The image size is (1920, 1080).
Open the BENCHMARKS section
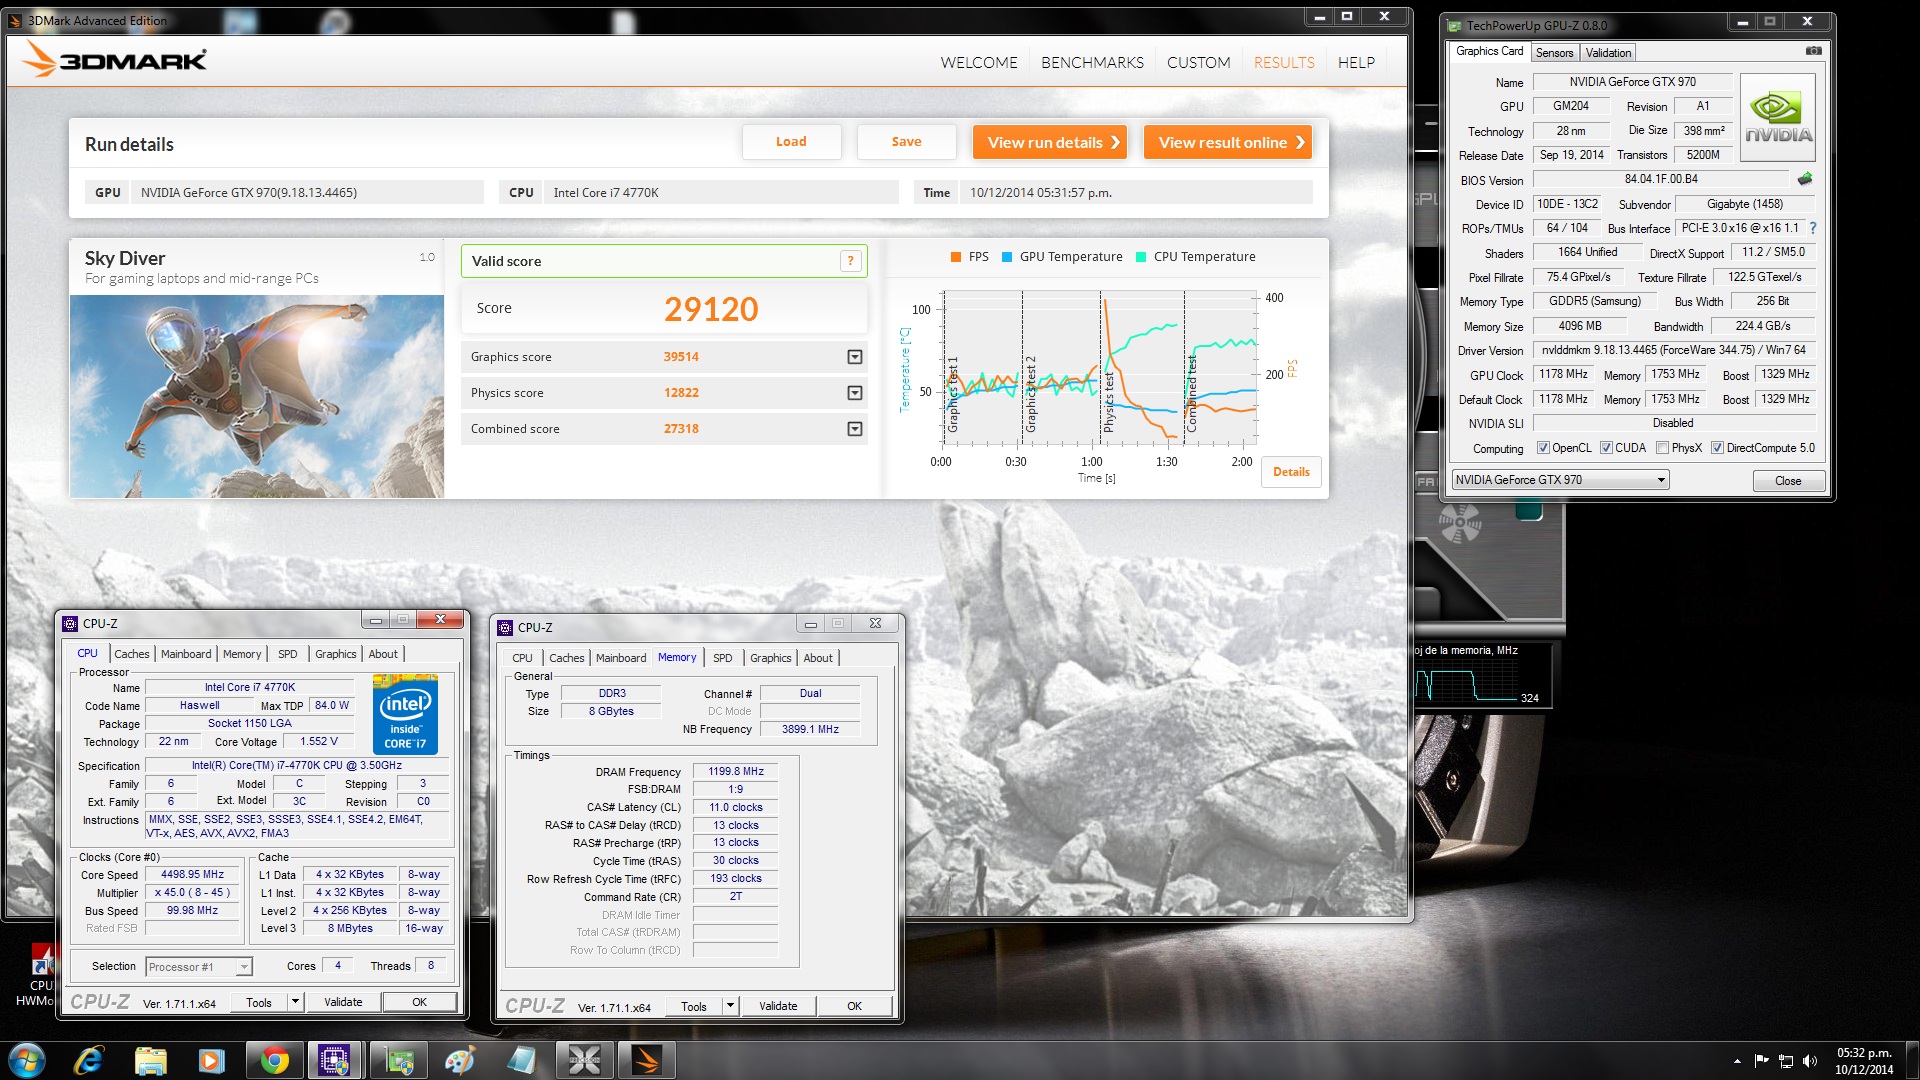click(x=1092, y=62)
